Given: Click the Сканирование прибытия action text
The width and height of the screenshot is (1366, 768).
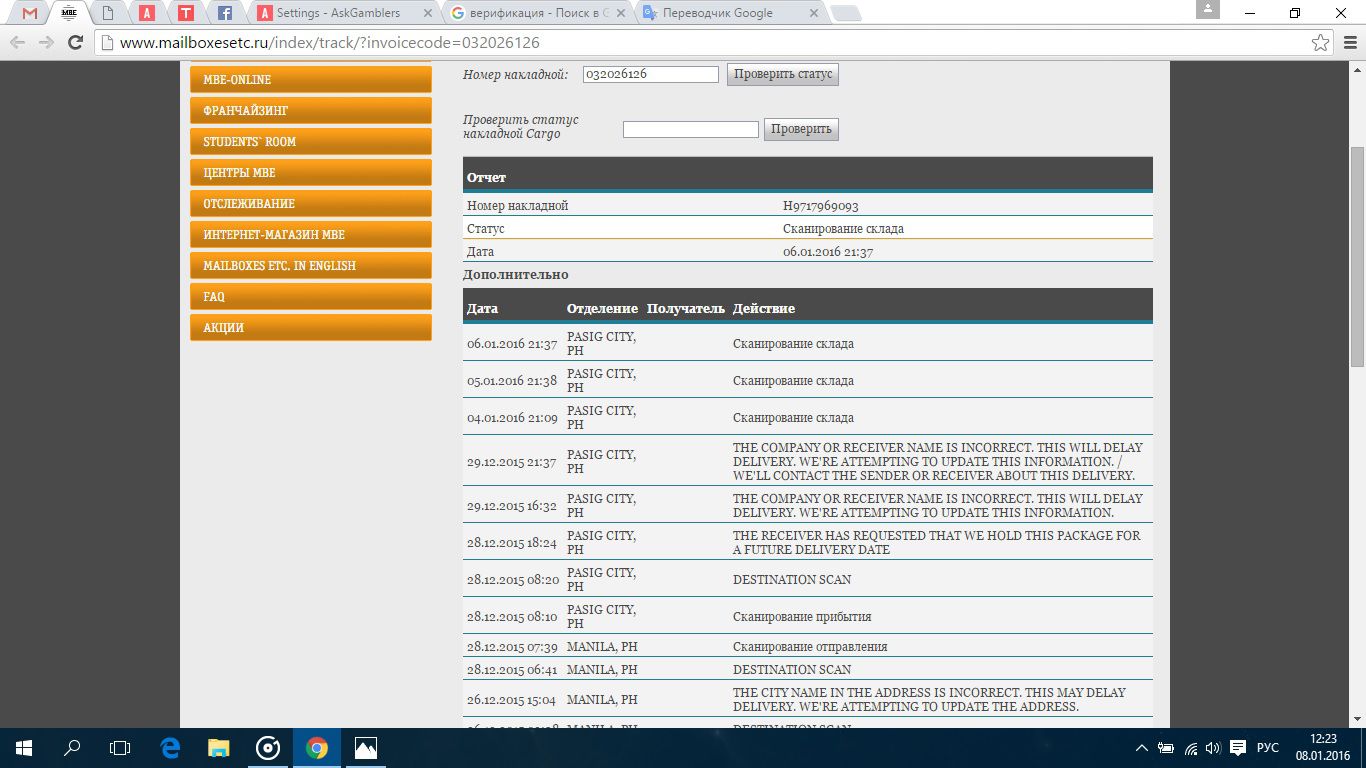Looking at the screenshot, I should 802,617.
